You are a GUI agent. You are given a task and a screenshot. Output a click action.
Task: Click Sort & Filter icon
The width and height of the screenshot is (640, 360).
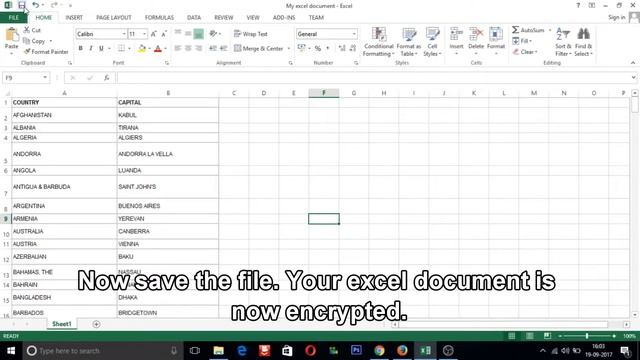point(563,34)
